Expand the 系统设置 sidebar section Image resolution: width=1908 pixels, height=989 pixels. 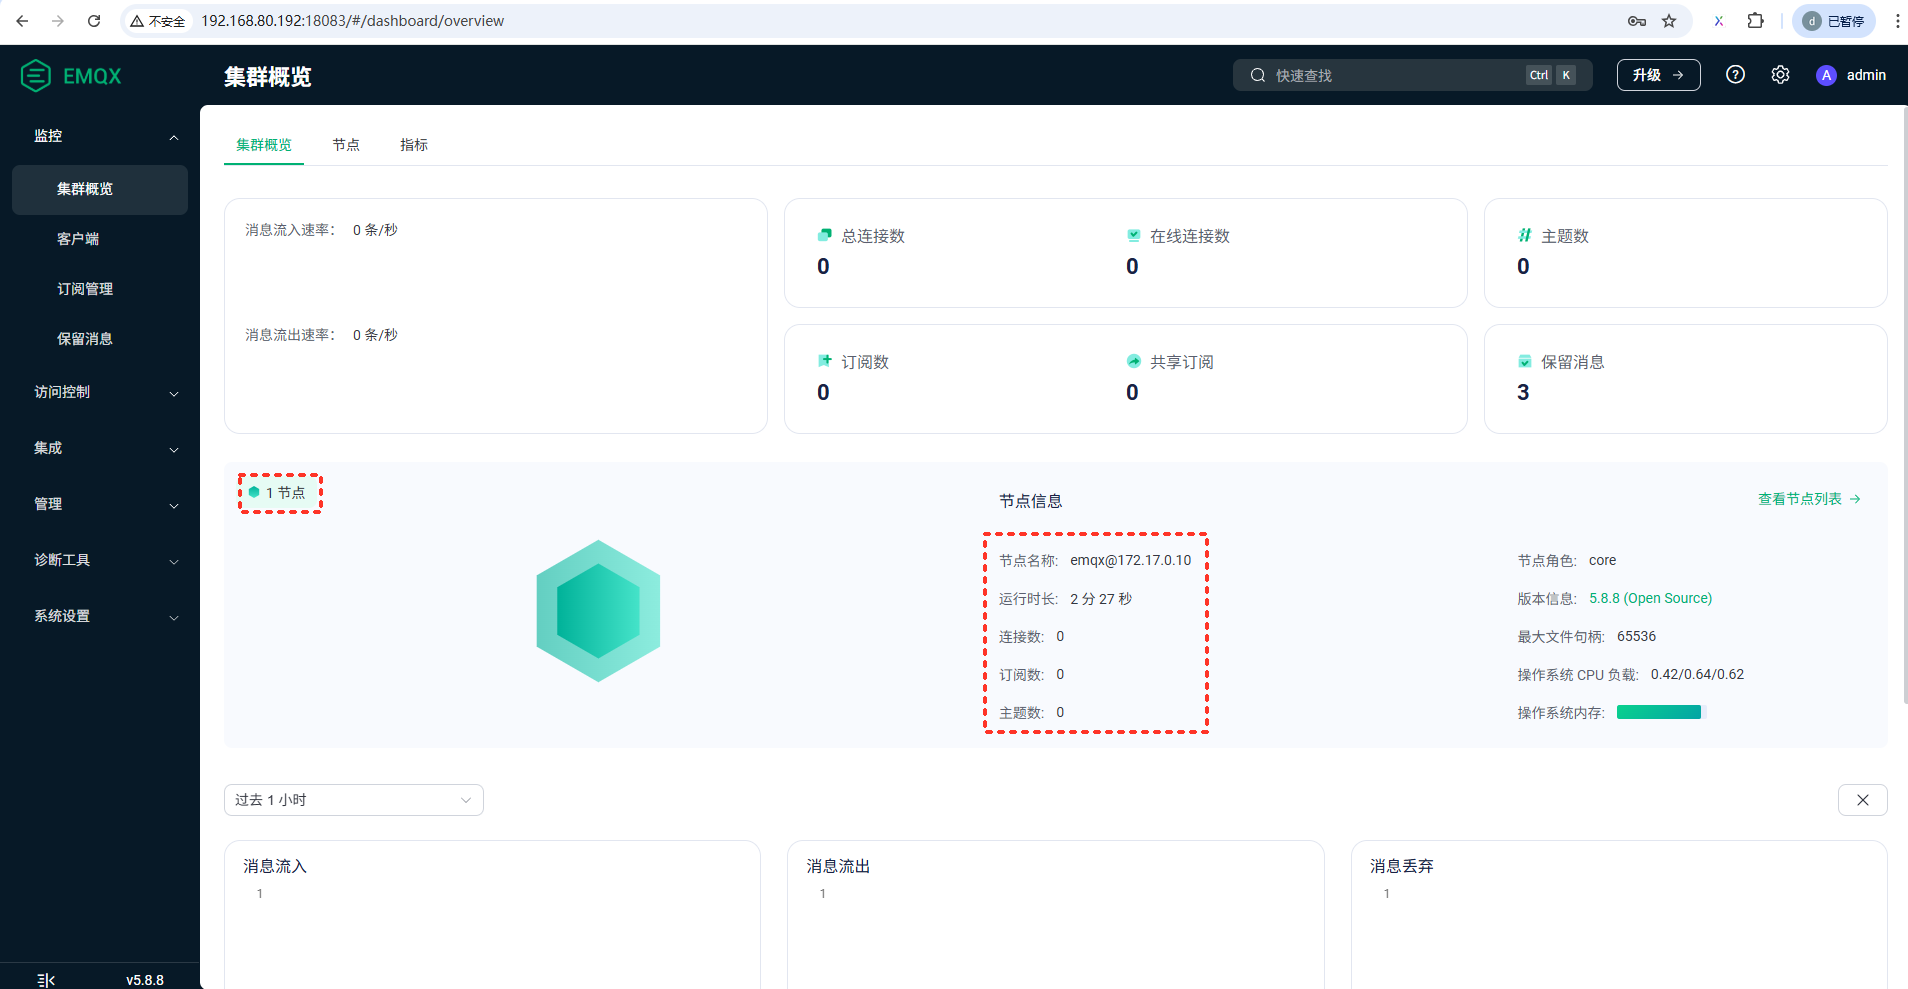coord(100,616)
